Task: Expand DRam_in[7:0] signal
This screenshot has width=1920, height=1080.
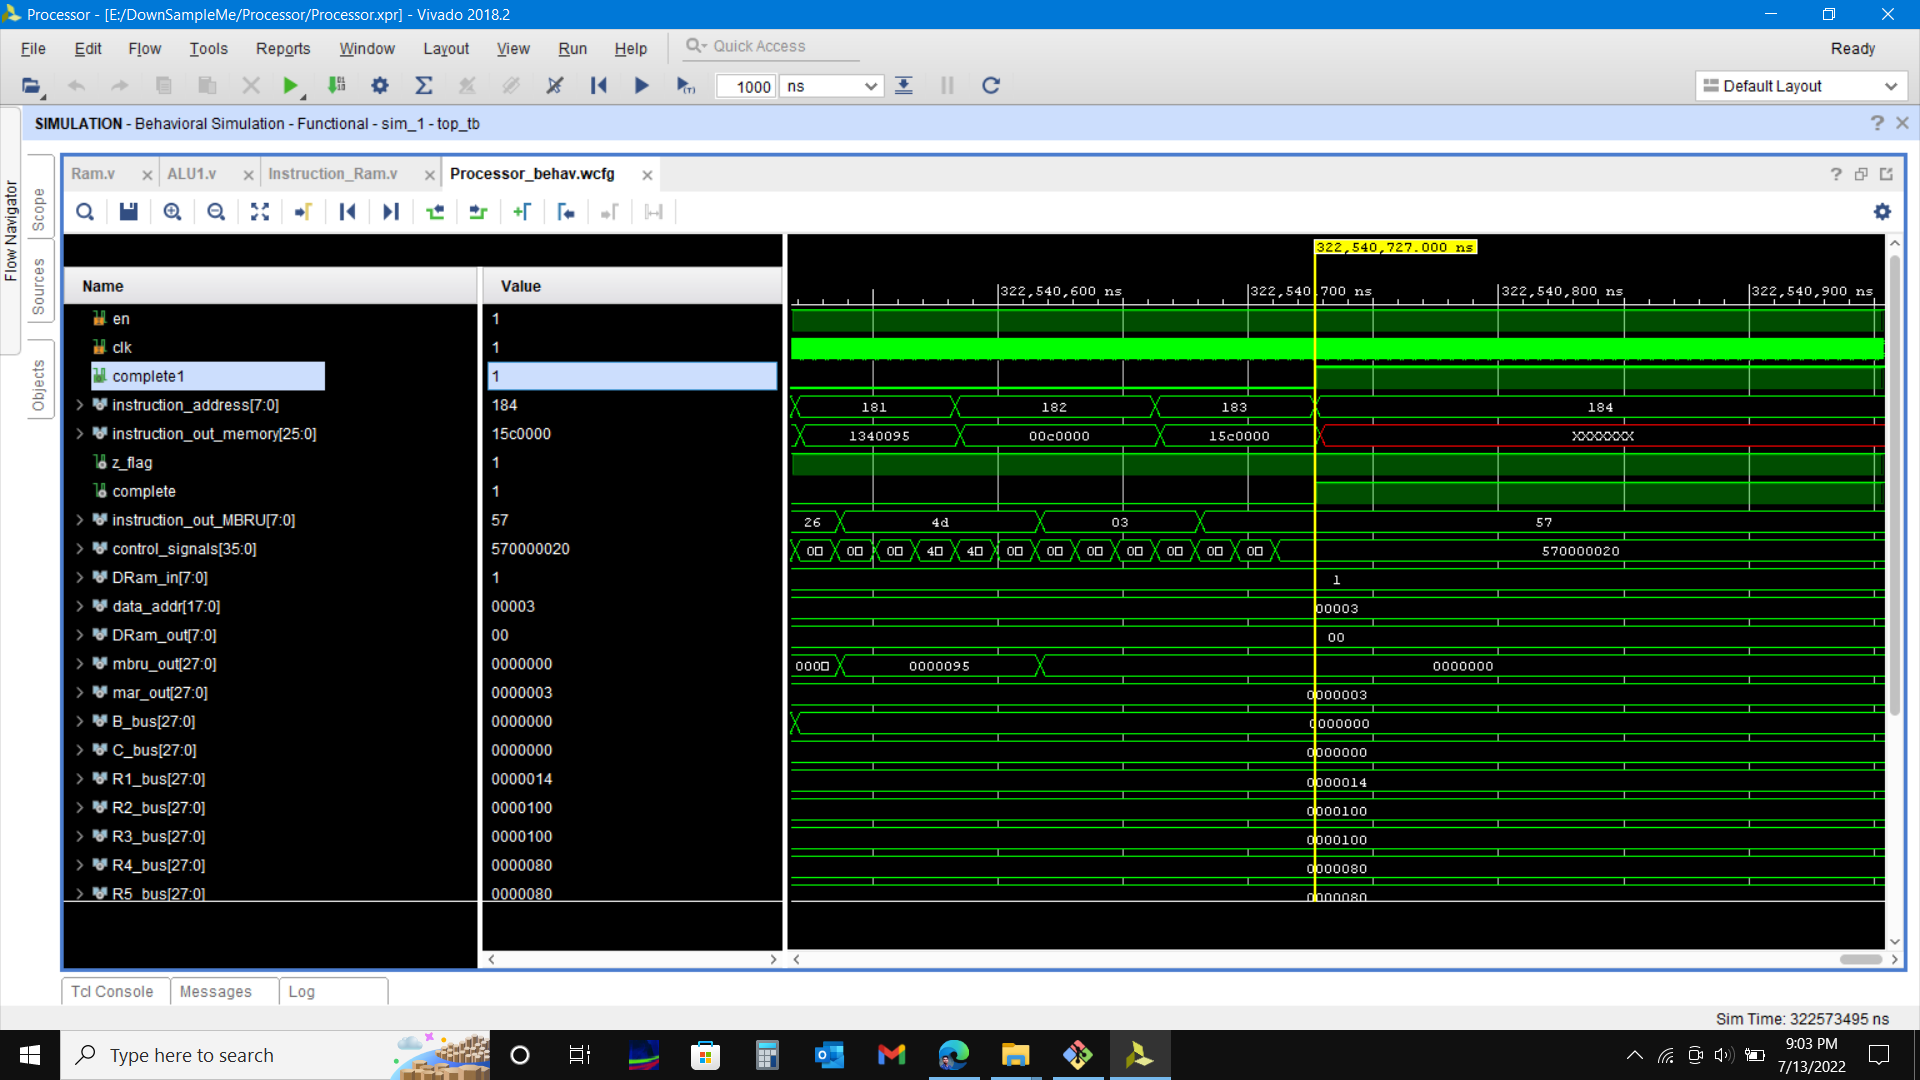Action: [80, 578]
